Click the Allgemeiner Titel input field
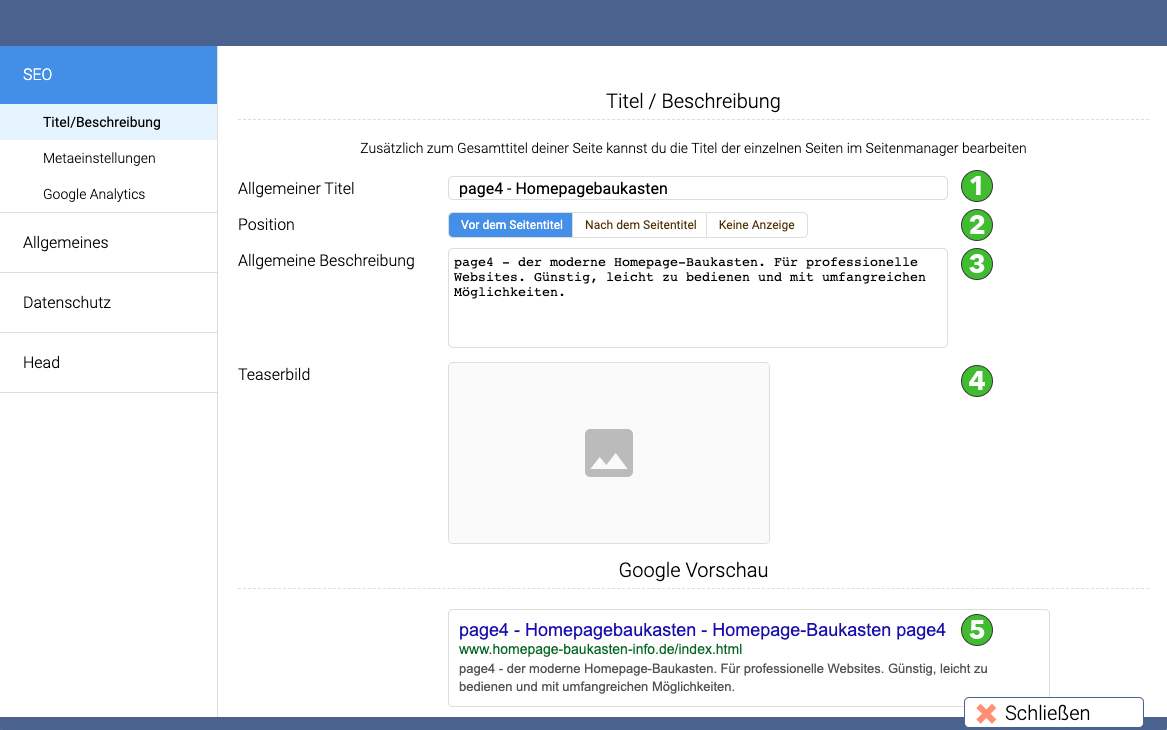 pos(698,187)
